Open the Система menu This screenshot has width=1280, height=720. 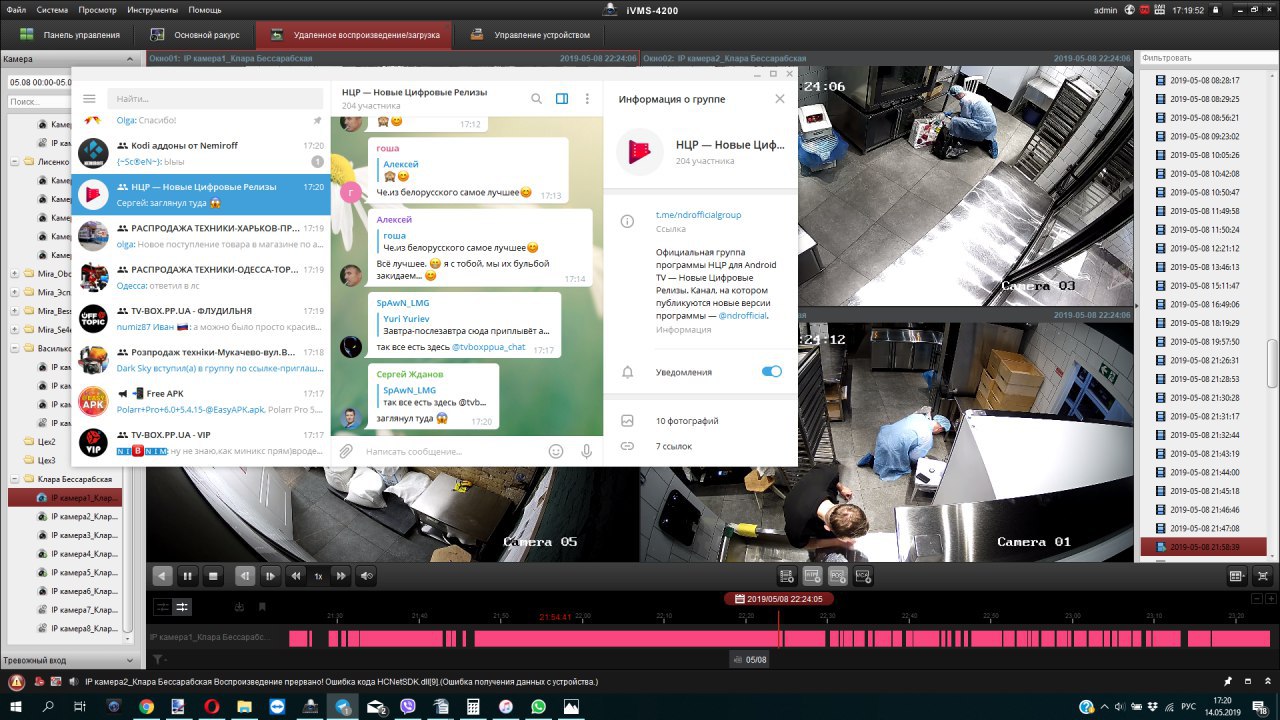point(52,9)
